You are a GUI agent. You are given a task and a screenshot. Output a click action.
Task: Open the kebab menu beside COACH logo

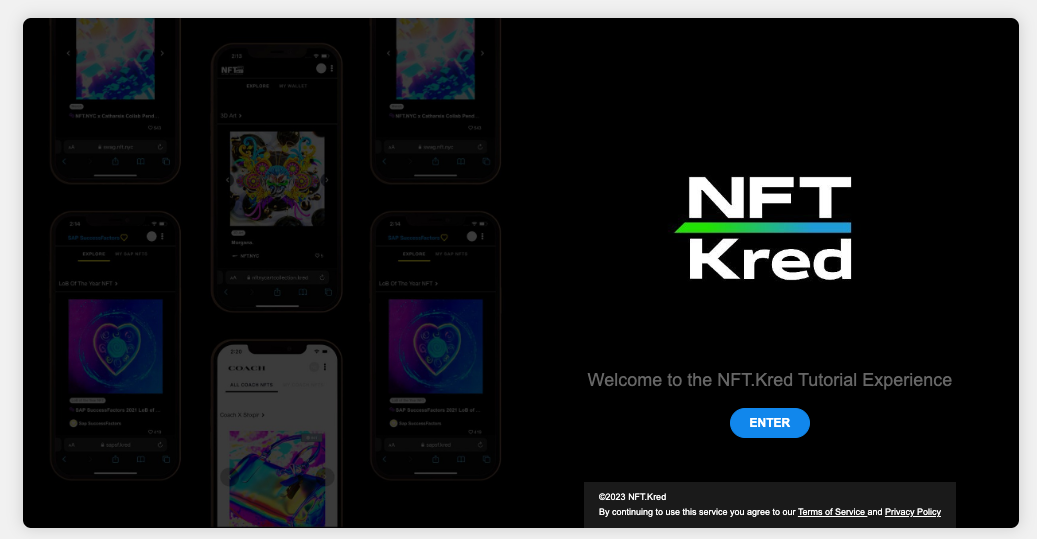coord(325,367)
